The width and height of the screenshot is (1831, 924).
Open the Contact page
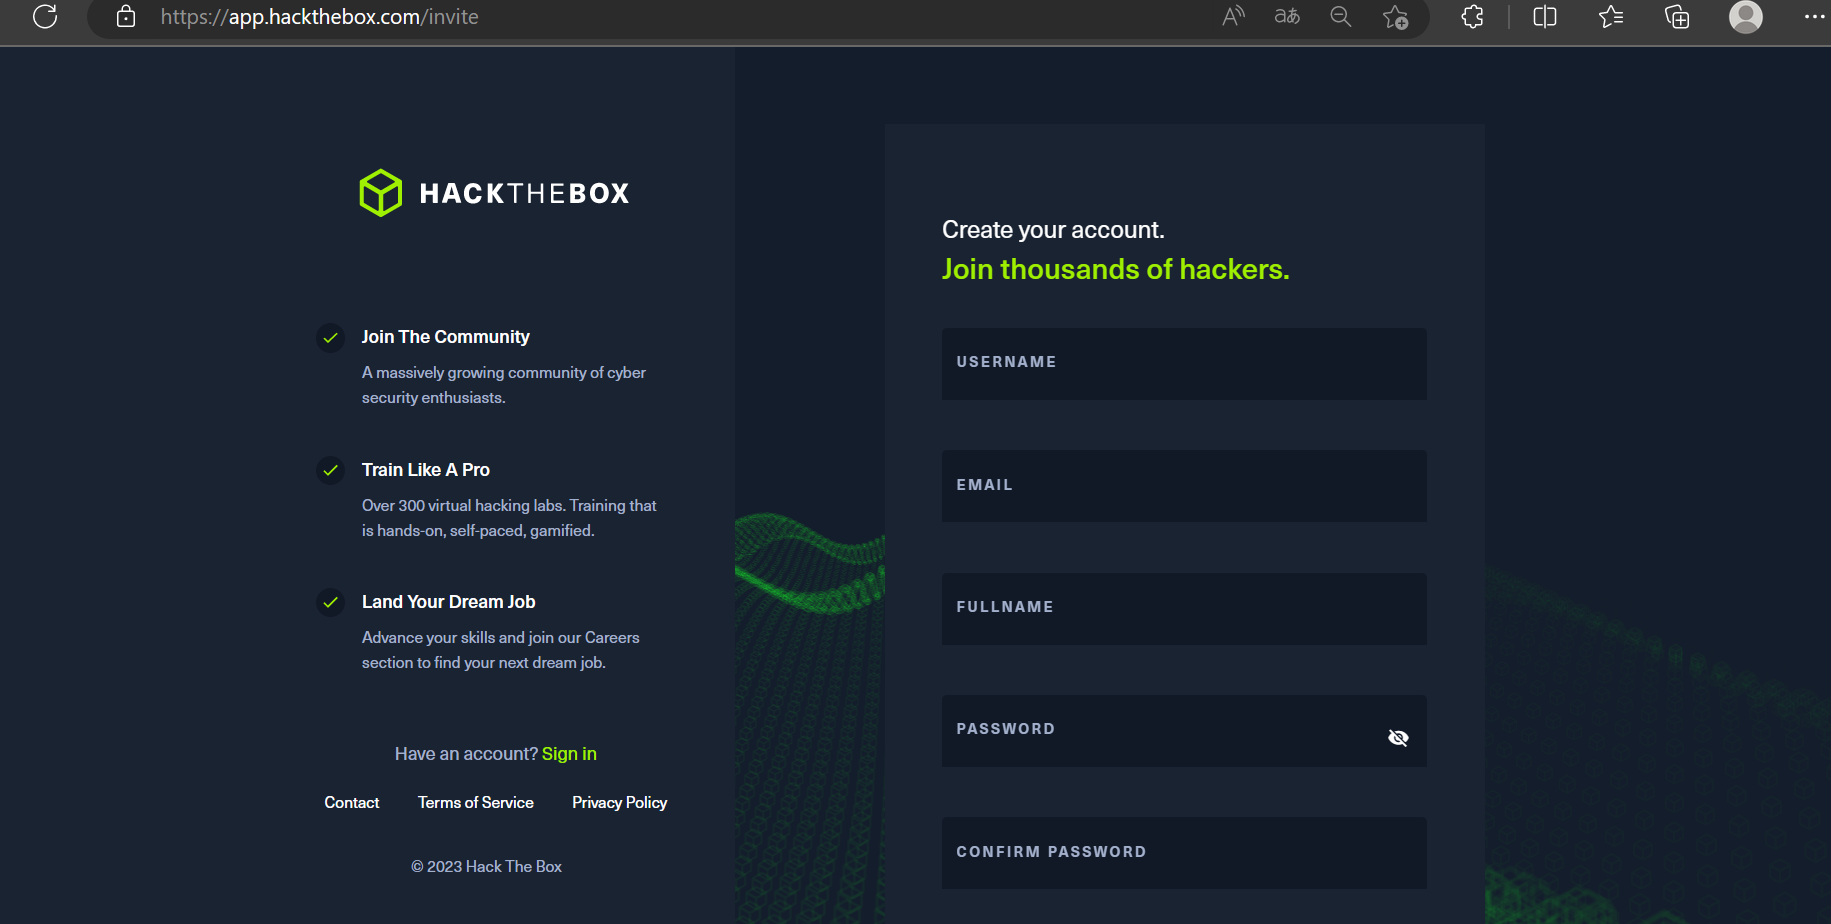(351, 802)
